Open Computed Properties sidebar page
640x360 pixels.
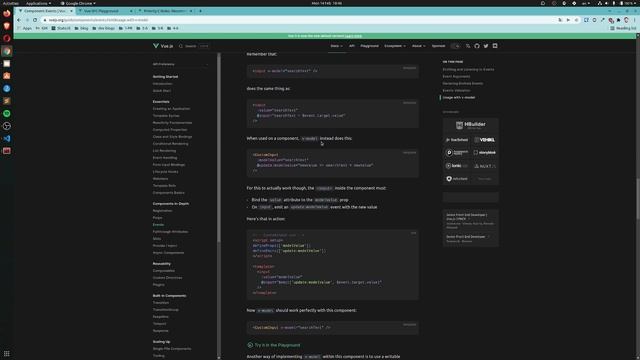170,129
